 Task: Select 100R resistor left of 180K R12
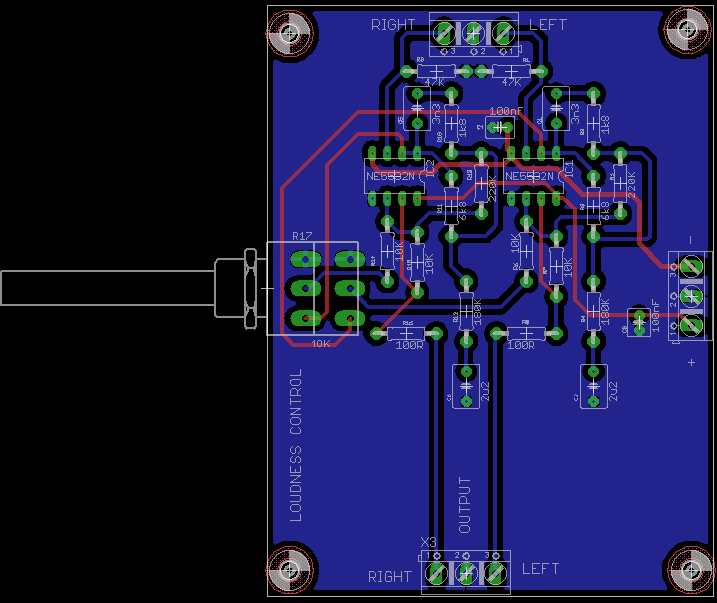(406, 333)
